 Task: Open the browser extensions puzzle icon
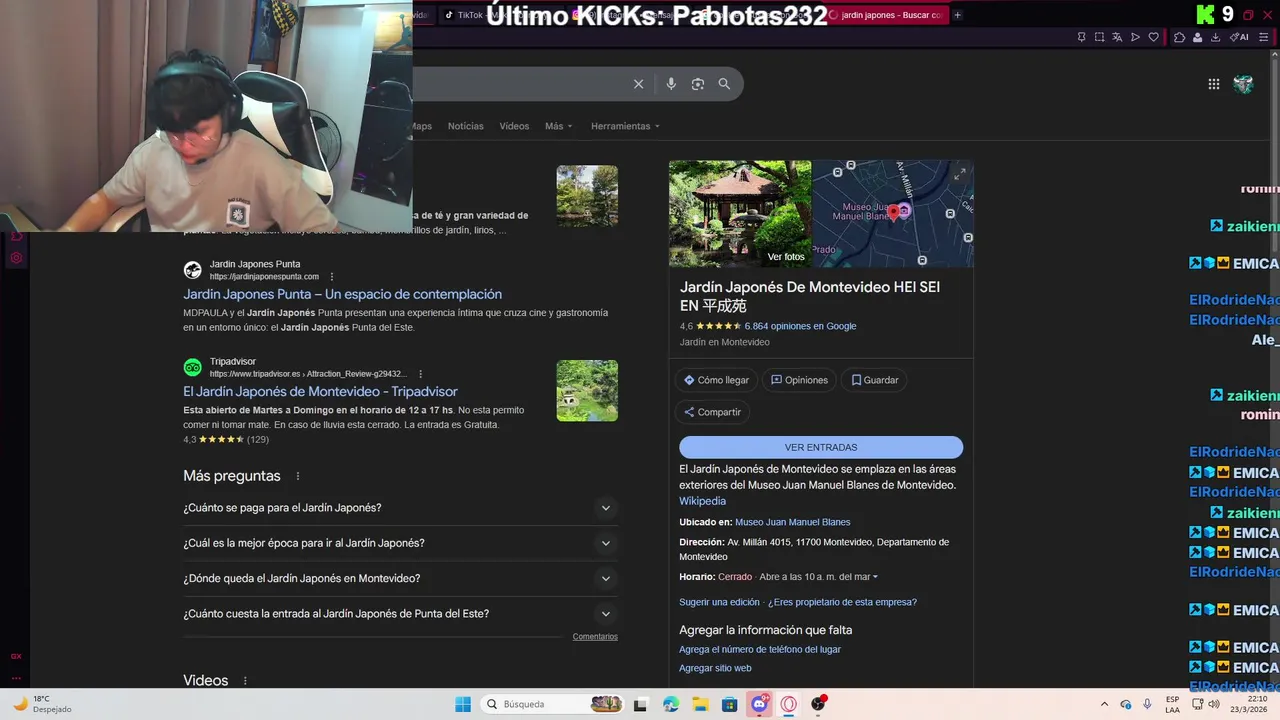pos(1179,37)
